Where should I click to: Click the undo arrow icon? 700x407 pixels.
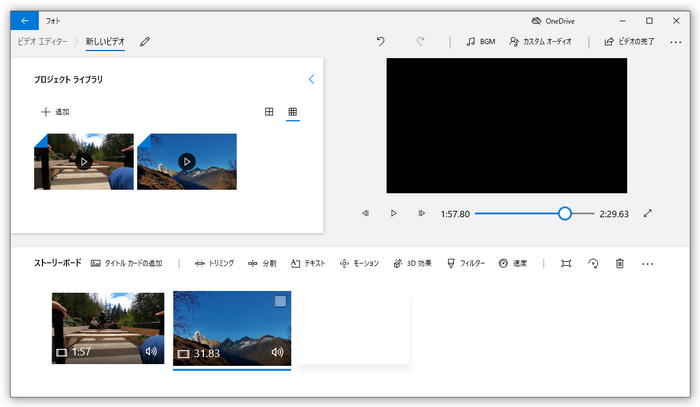click(x=380, y=42)
